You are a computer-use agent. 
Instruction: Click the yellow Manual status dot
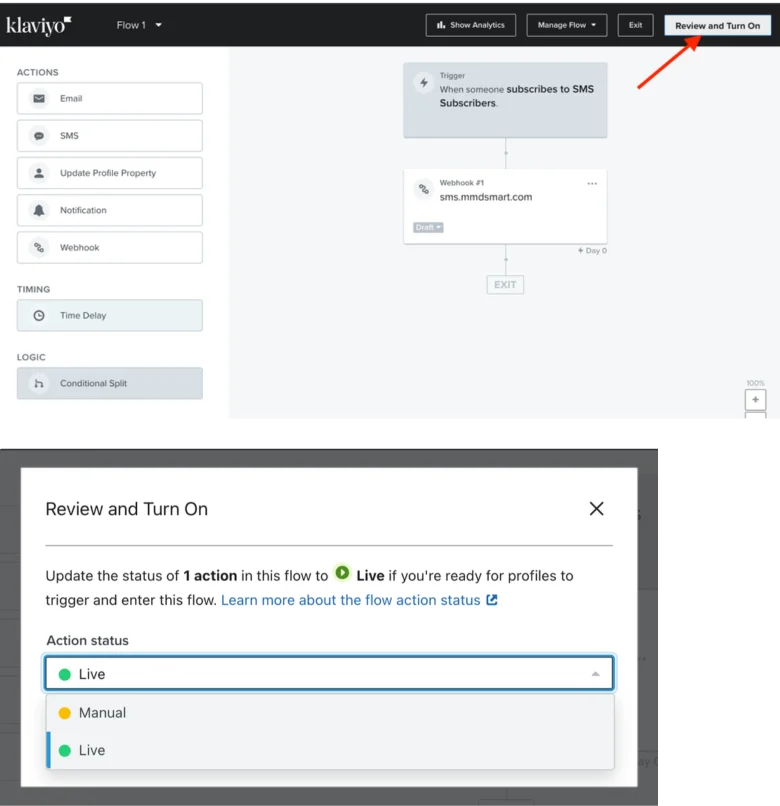click(65, 713)
